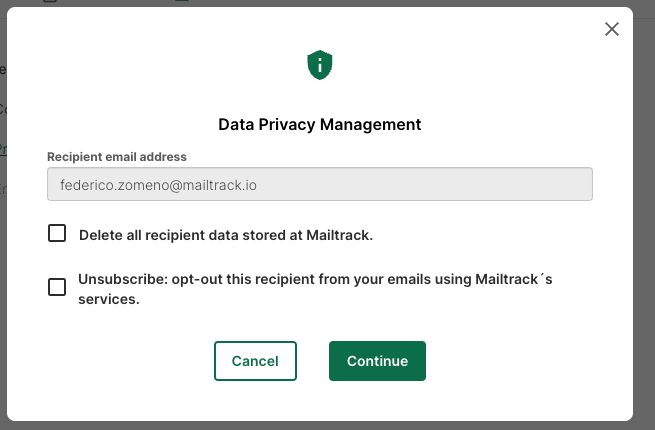Click the recipient email address field
Viewport: 655px width, 430px height.
point(319,185)
